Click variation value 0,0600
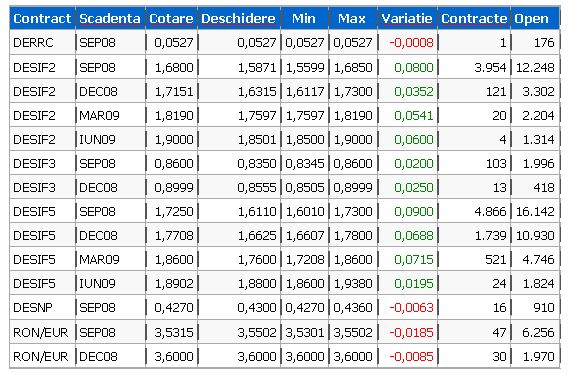The image size is (569, 373). coord(414,139)
